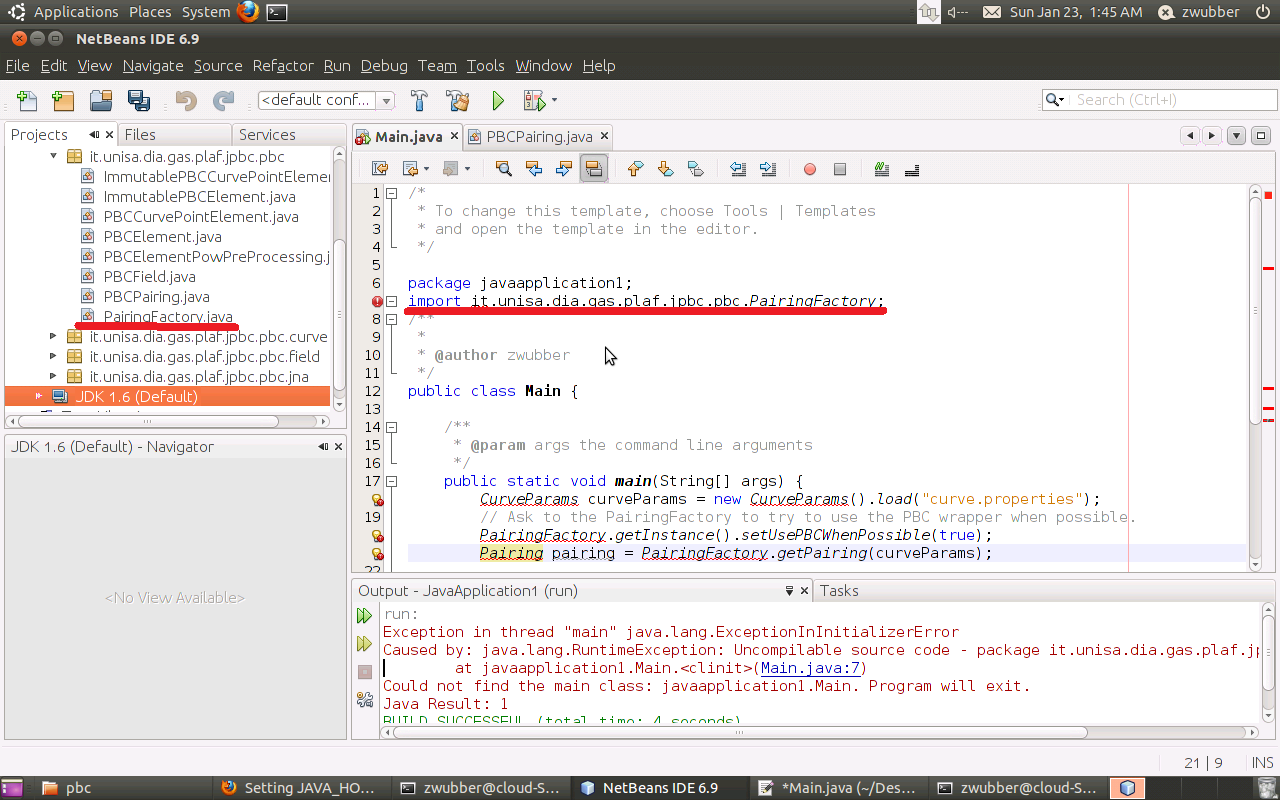This screenshot has width=1280, height=800.
Task: Collapse the it.unisa.dia.gas.plaf.jpbc.pbc package node
Action: tap(53, 157)
